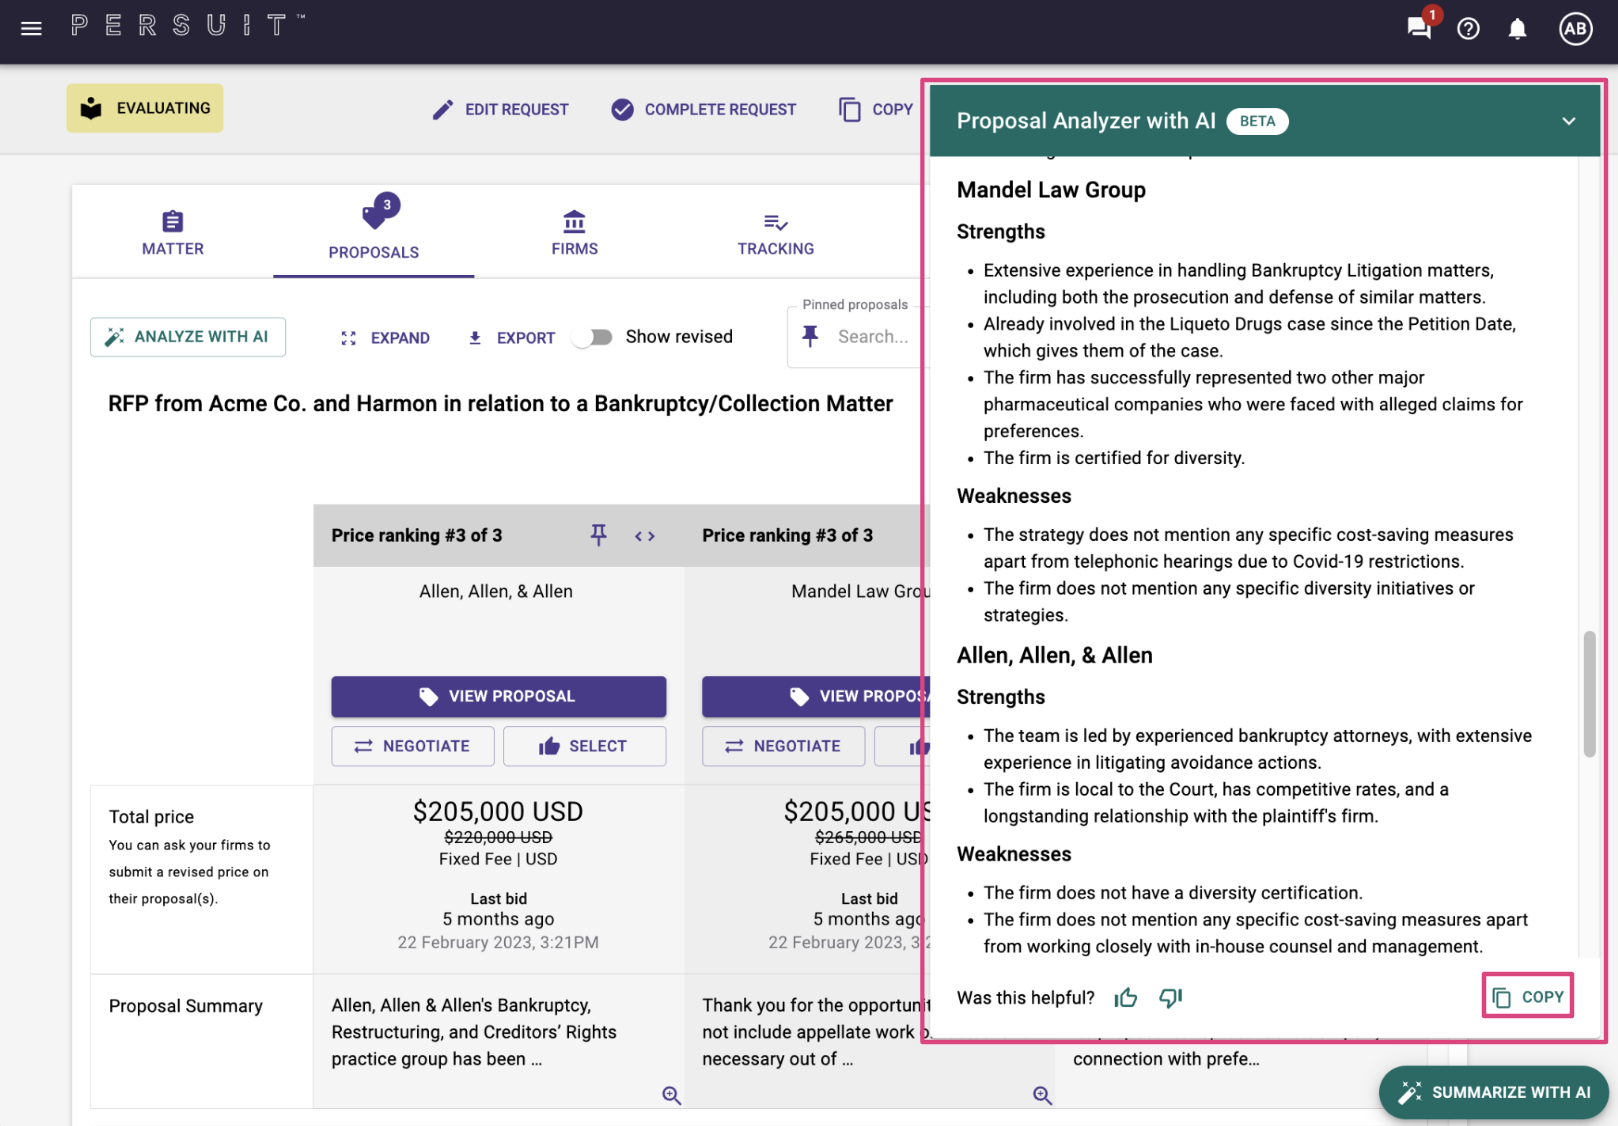The height and width of the screenshot is (1126, 1618).
Task: Select the Allen, Allen, & Allen proposal
Action: [584, 746]
